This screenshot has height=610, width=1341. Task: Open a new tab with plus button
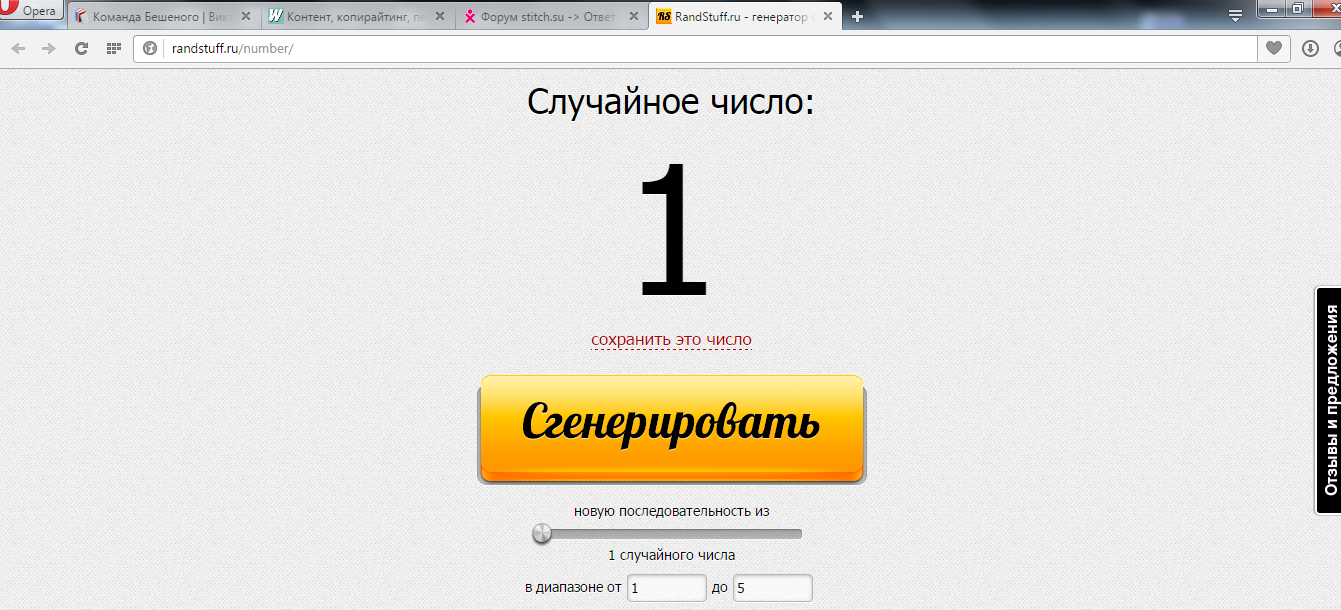[x=857, y=17]
